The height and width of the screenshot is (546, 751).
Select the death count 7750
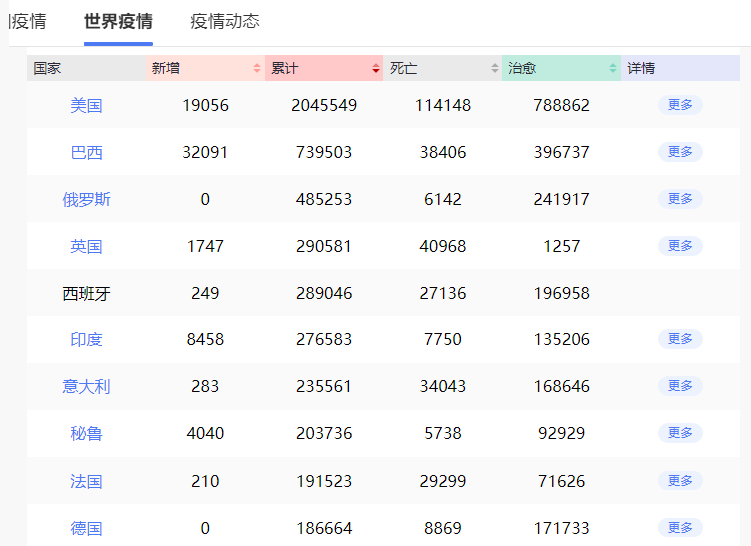[443, 340]
